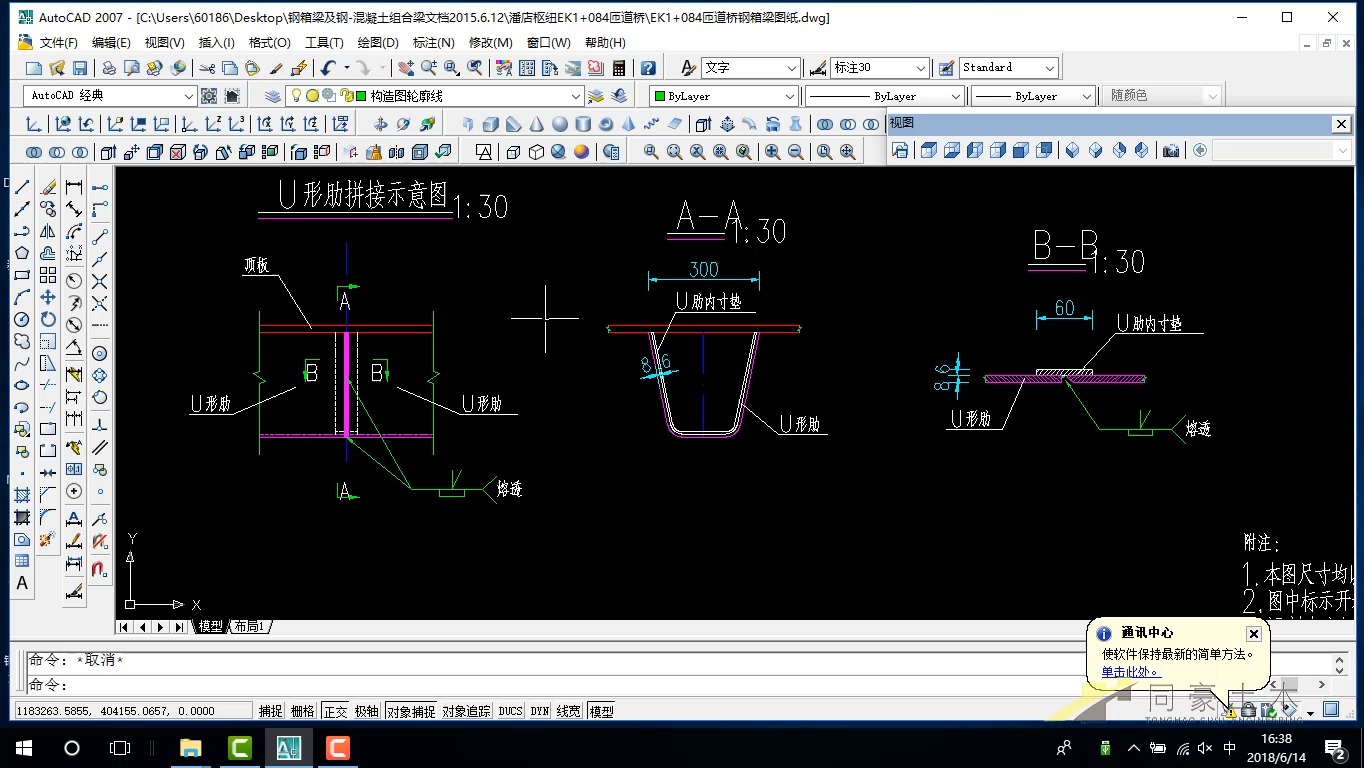Click the Save file icon
1364x768 pixels.
[x=80, y=68]
